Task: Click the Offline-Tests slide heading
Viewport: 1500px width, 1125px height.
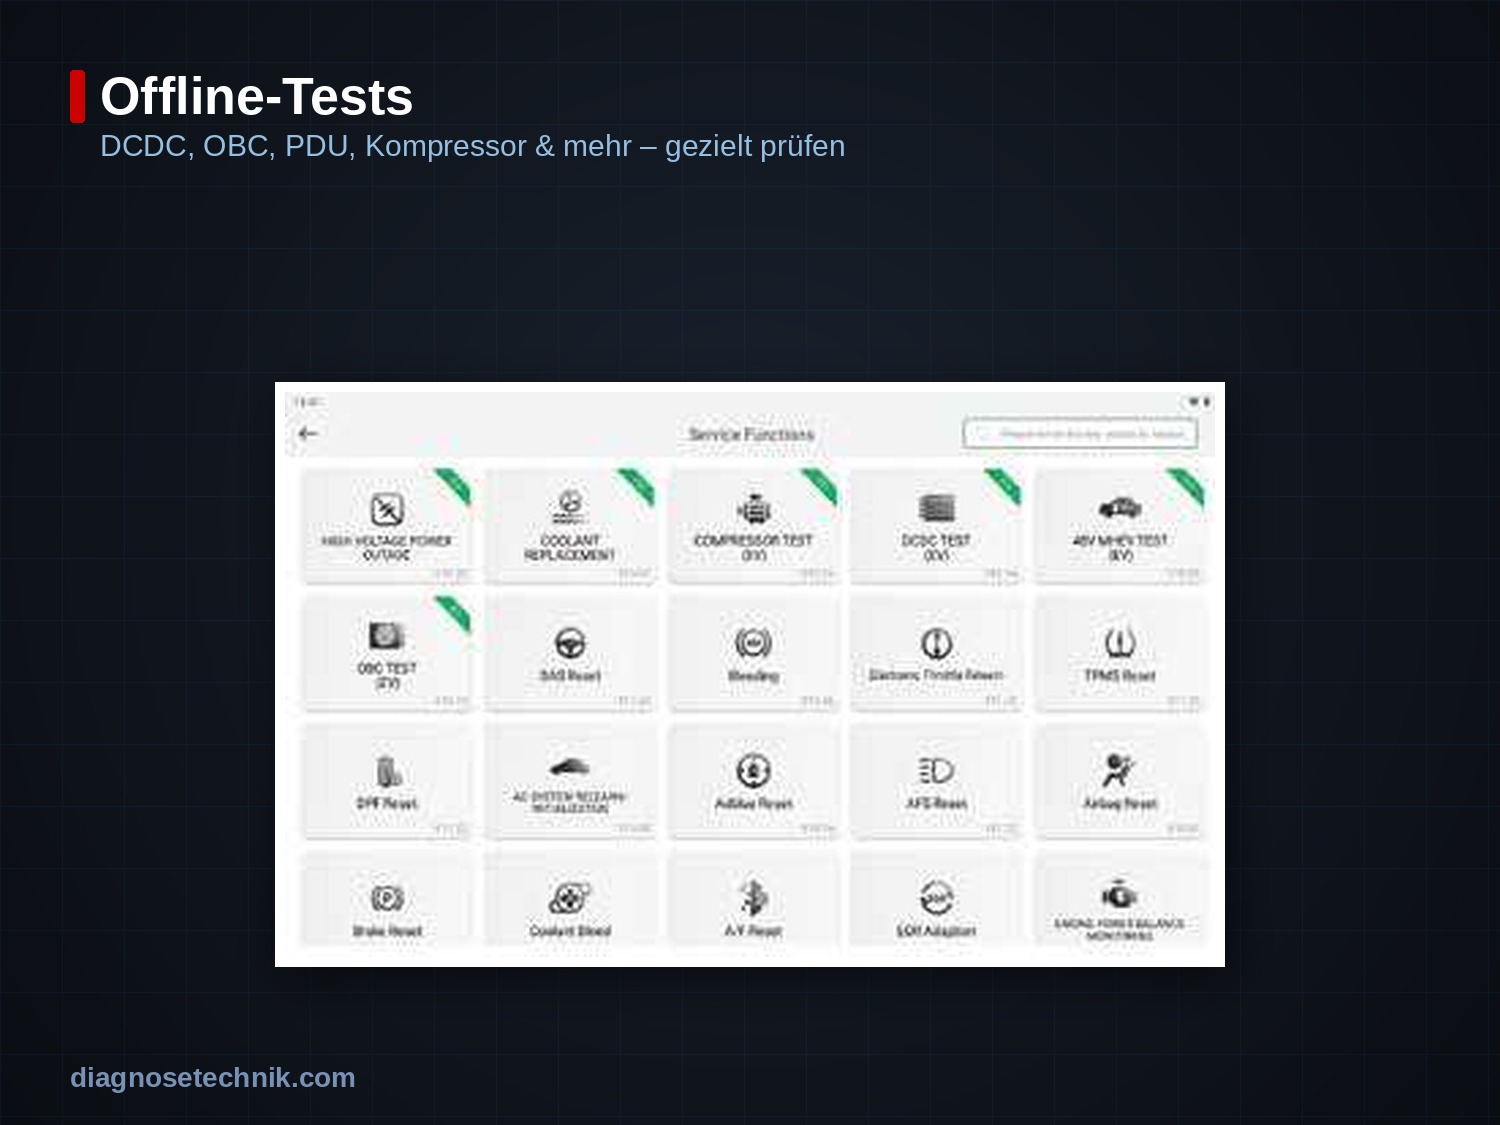Action: [x=257, y=97]
